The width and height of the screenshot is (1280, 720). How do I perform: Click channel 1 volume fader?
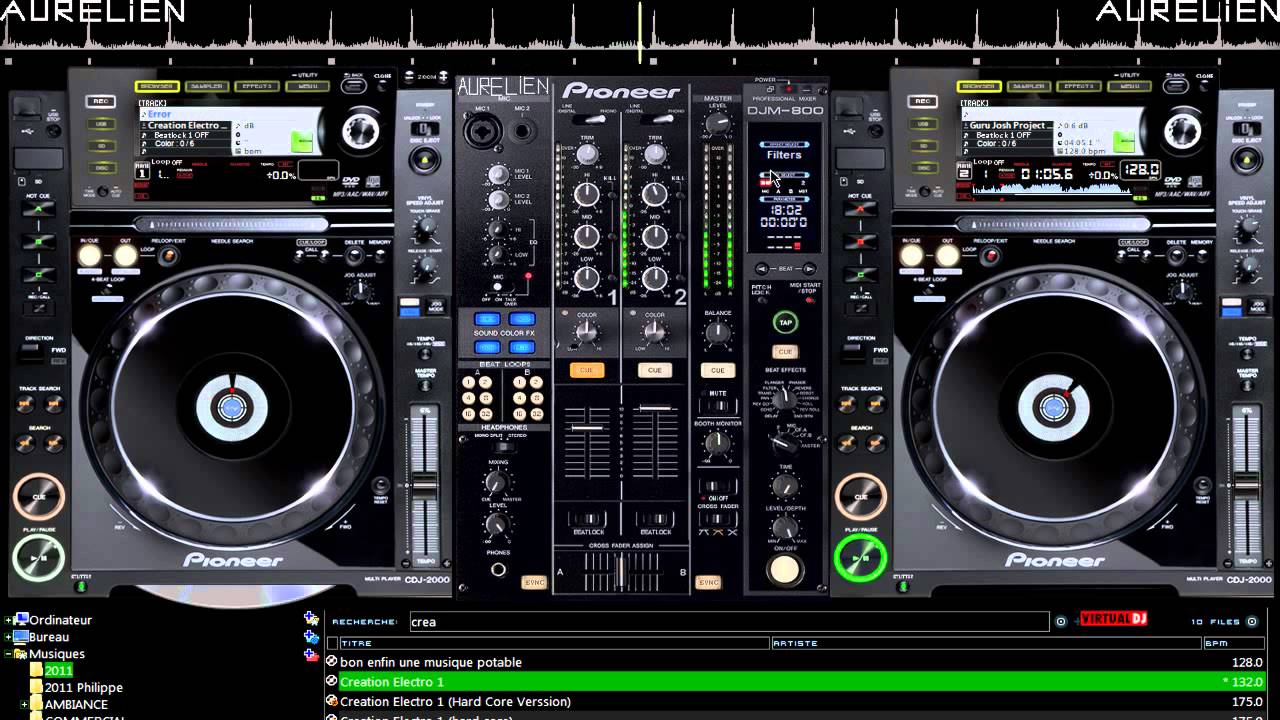pos(587,428)
